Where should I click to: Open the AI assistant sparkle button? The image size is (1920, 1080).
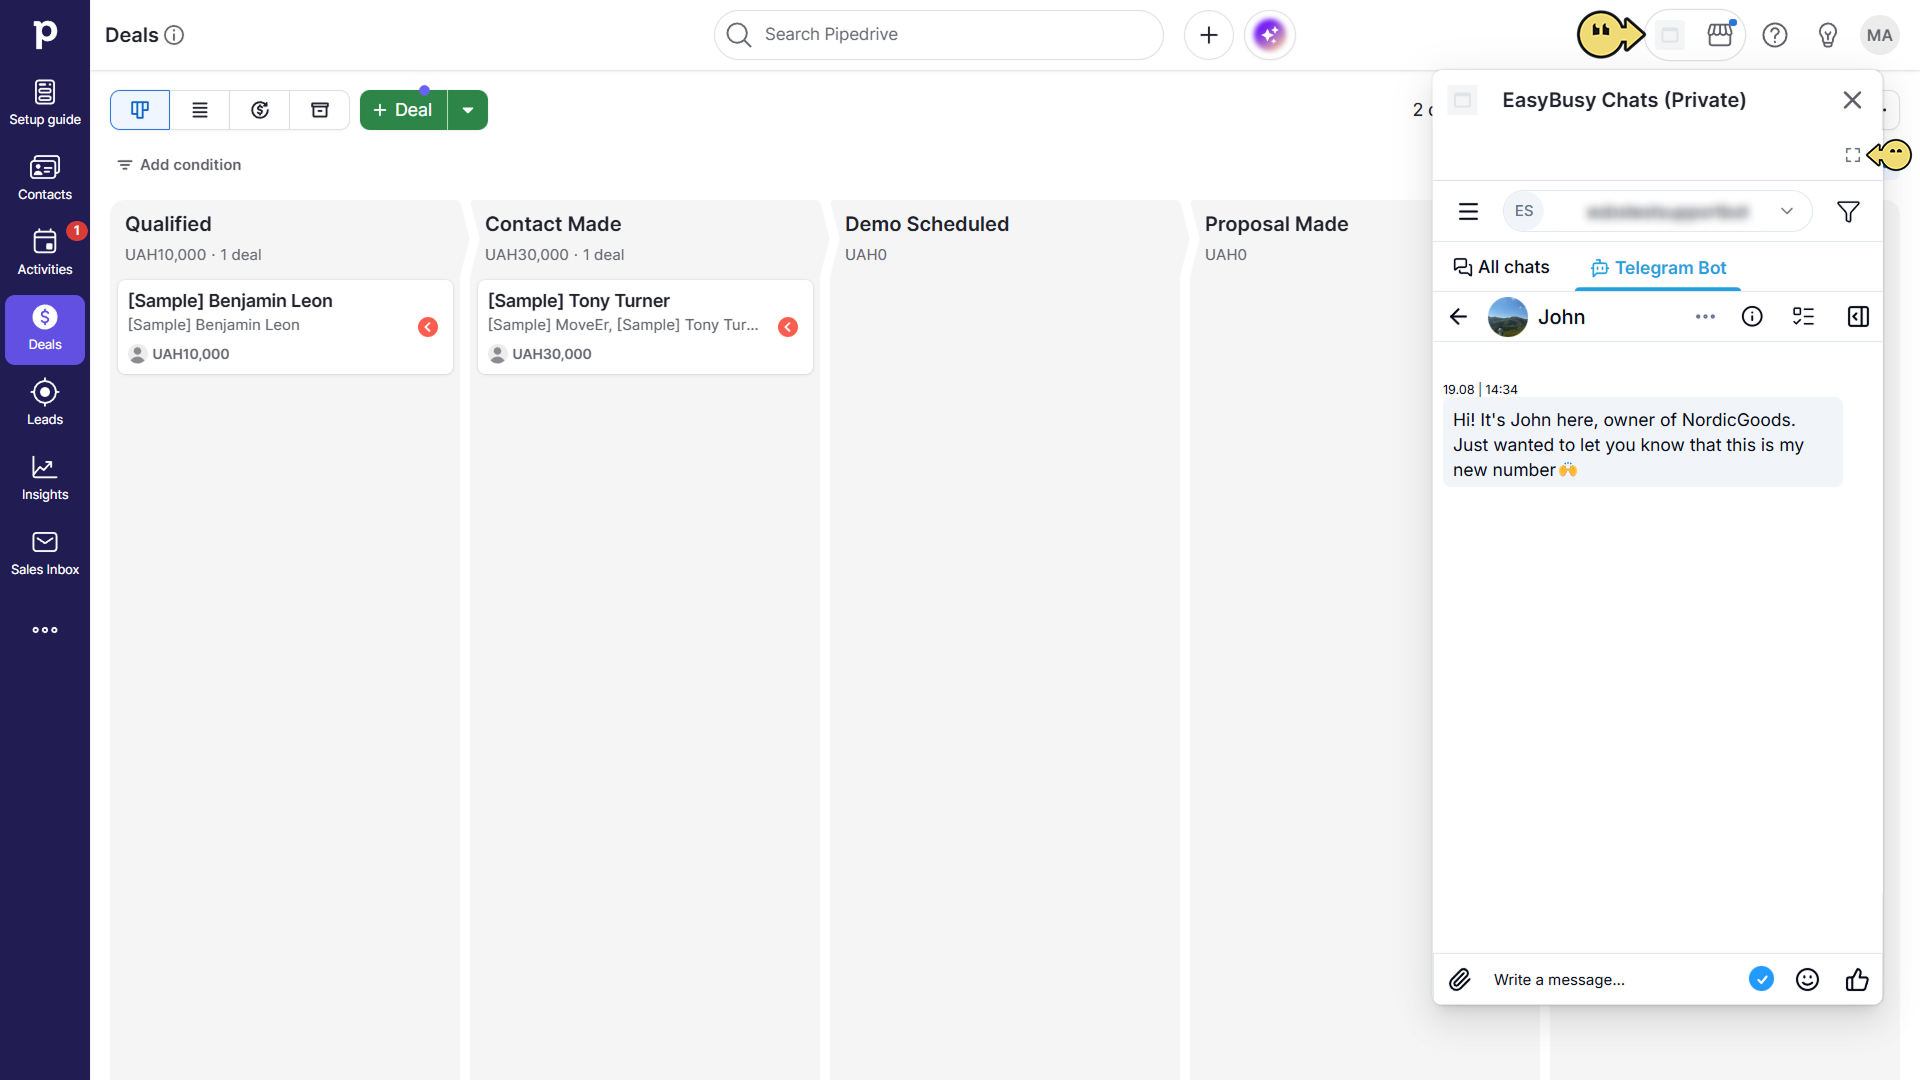pos(1270,35)
